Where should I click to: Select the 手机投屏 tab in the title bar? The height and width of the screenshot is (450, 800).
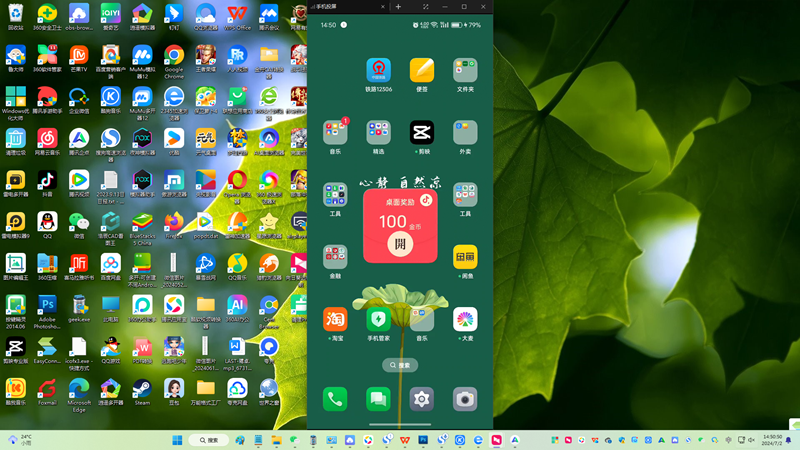tap(347, 7)
